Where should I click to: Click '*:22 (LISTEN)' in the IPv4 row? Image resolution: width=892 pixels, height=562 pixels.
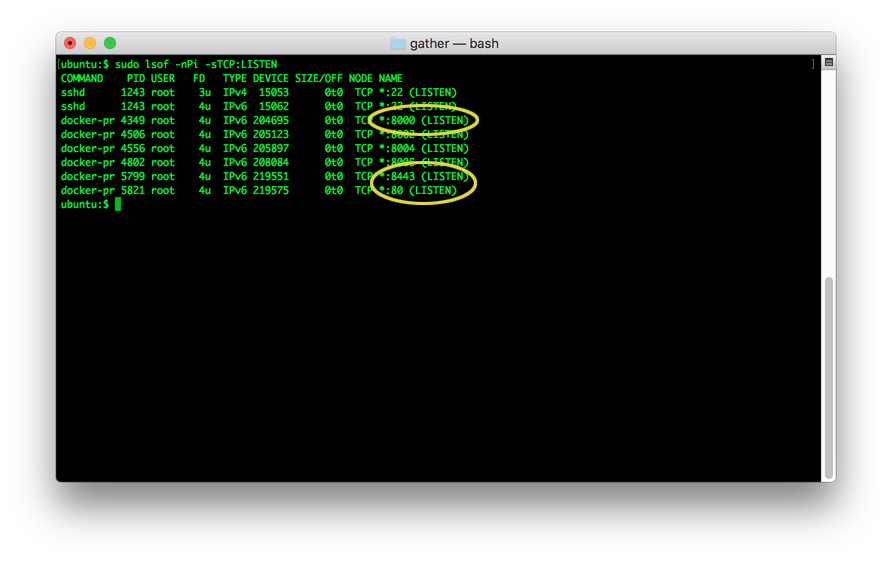click(x=418, y=92)
